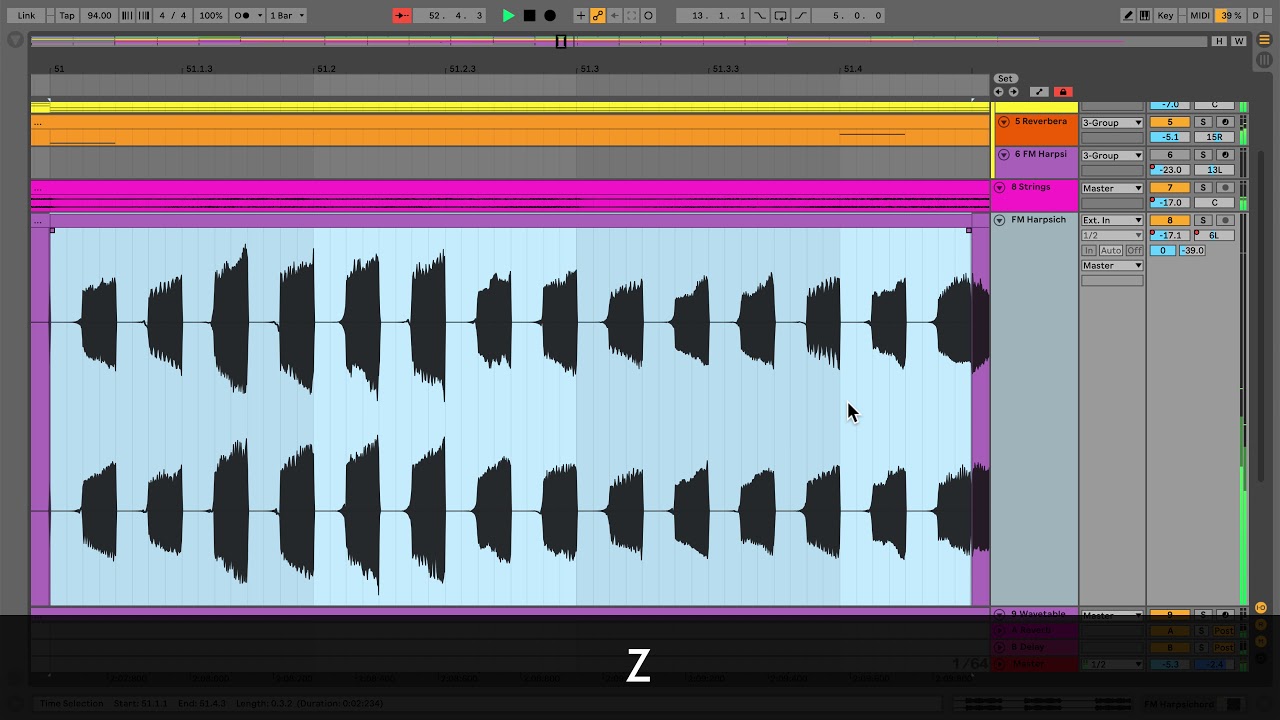Collapse the 5 Reverbera track
The height and width of the screenshot is (720, 1280).
pos(1004,122)
